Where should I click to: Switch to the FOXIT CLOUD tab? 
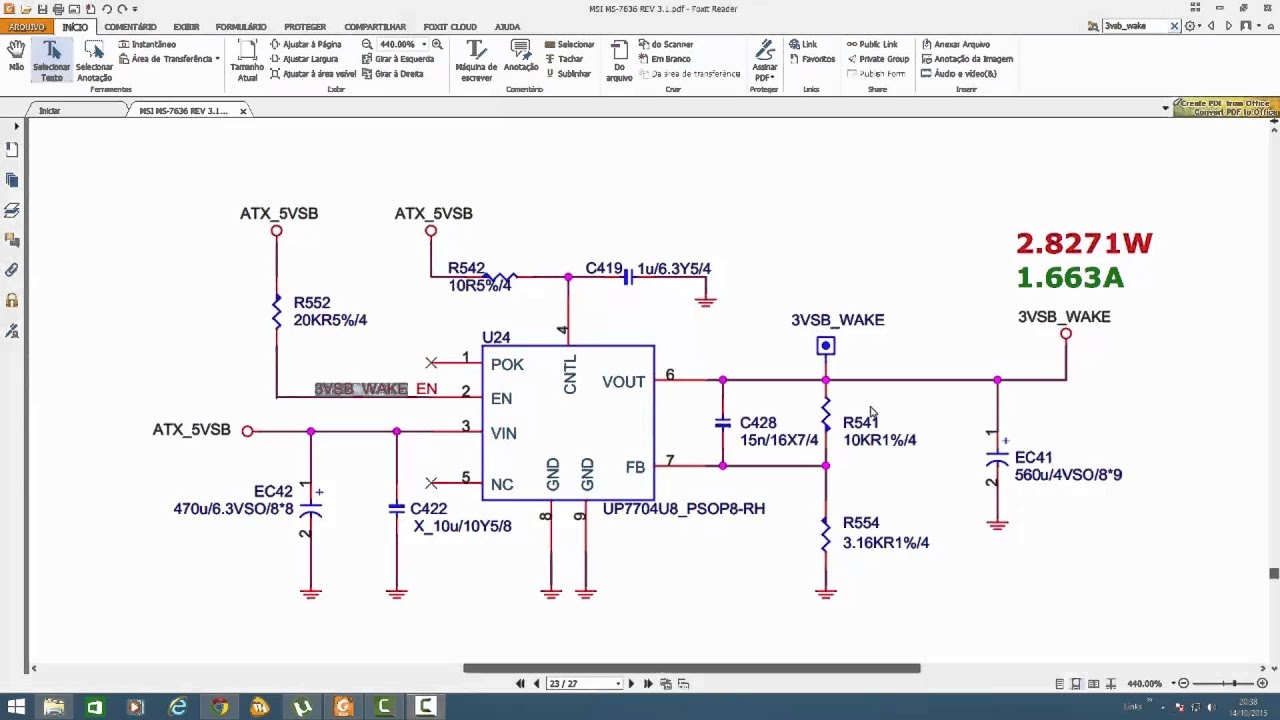click(450, 27)
